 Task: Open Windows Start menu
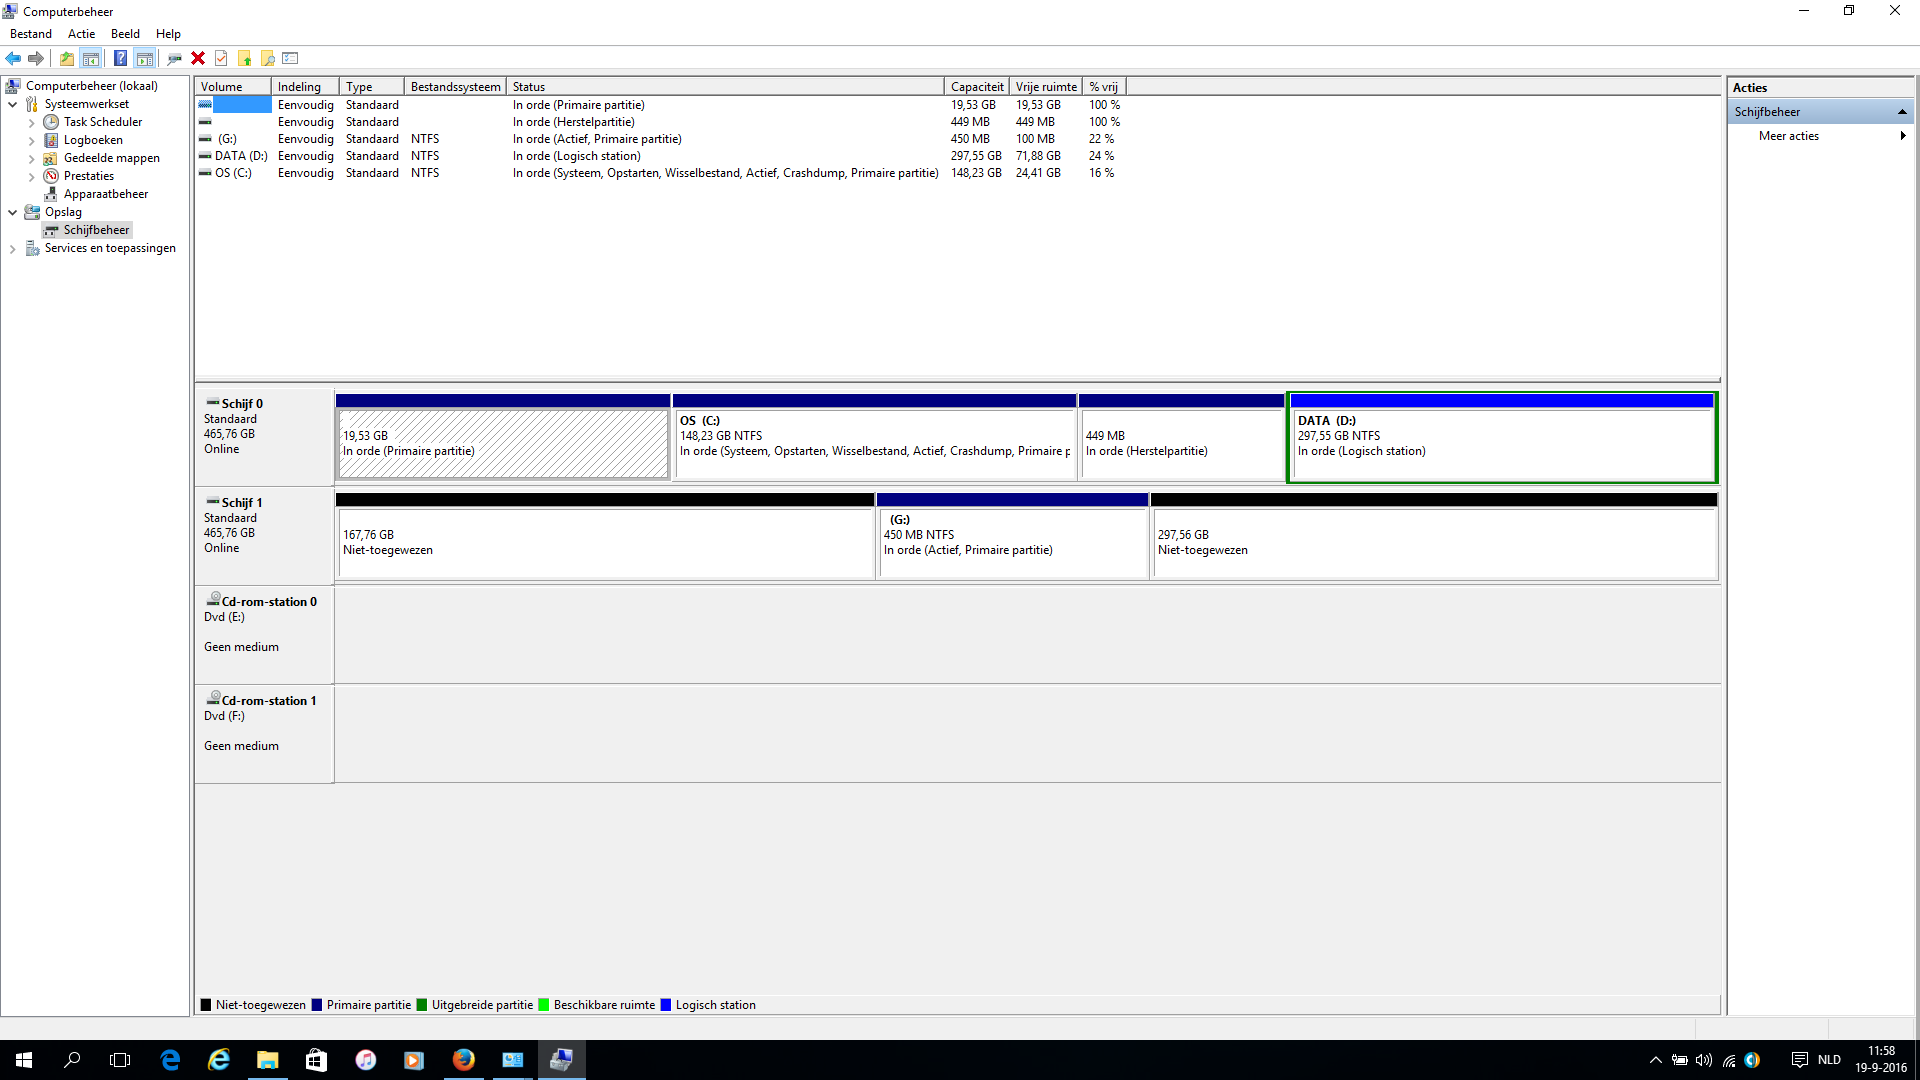[x=24, y=1060]
